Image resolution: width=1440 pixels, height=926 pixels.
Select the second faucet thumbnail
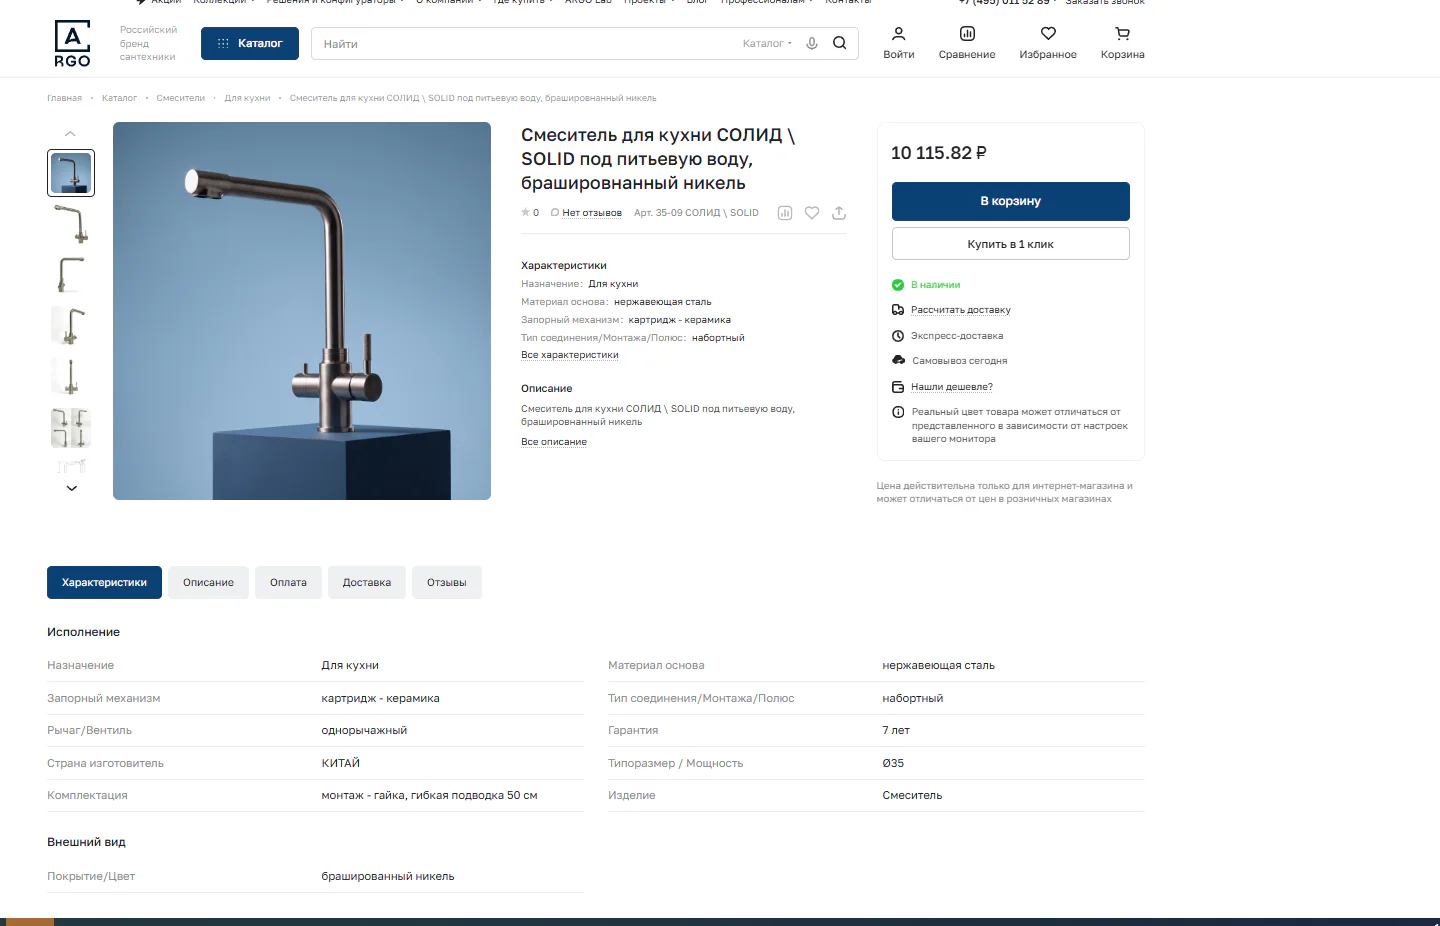[71, 224]
